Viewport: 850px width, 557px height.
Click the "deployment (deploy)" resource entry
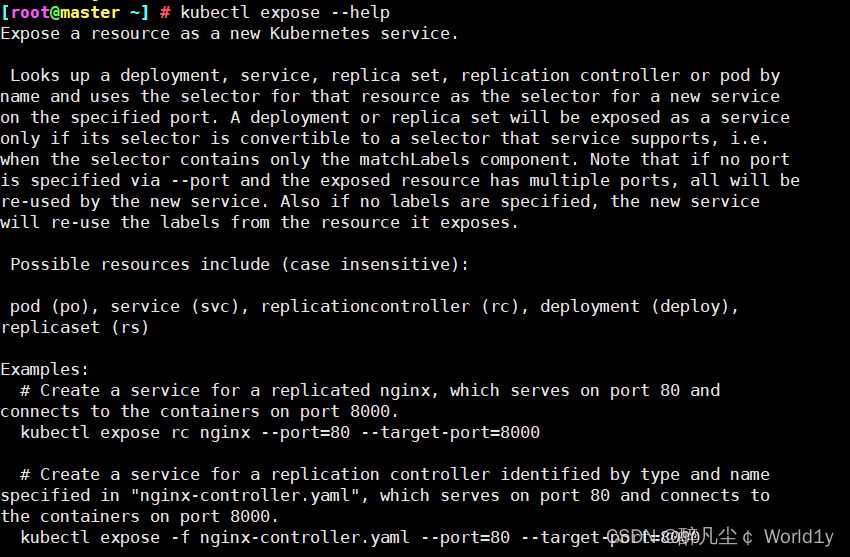(x=640, y=306)
